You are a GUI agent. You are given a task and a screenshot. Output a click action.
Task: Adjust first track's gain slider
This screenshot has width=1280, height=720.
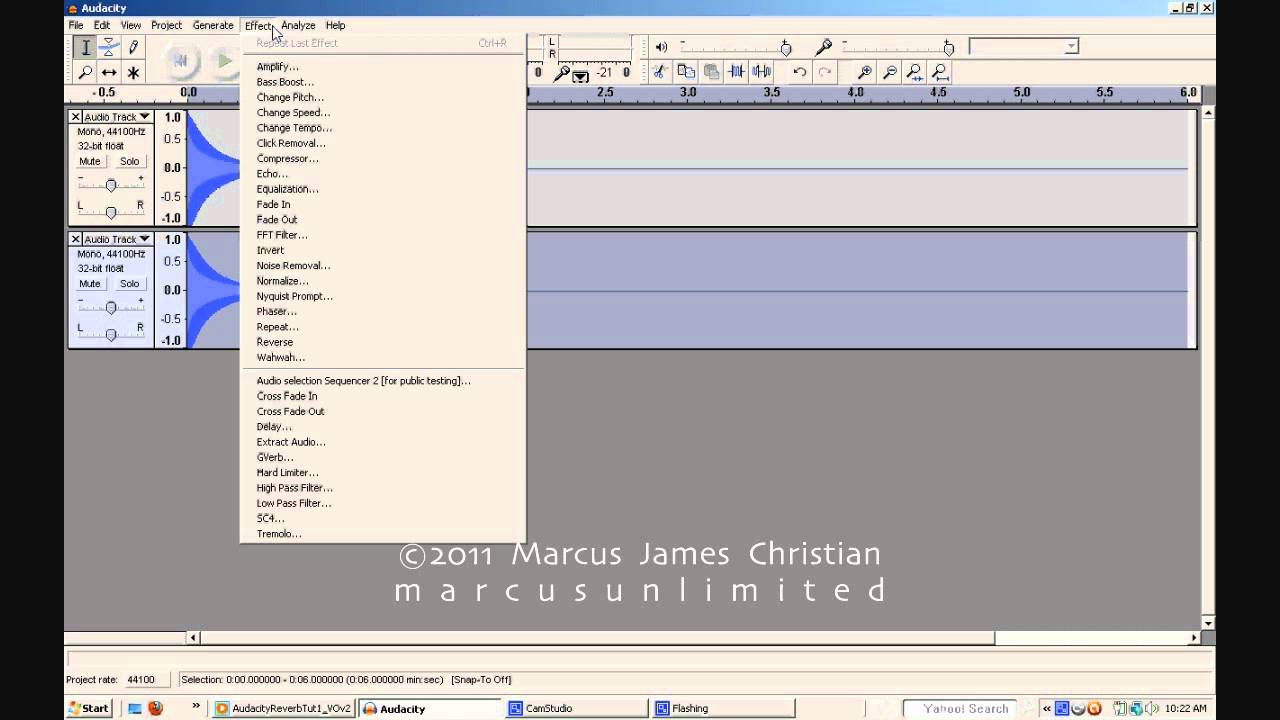click(x=111, y=184)
